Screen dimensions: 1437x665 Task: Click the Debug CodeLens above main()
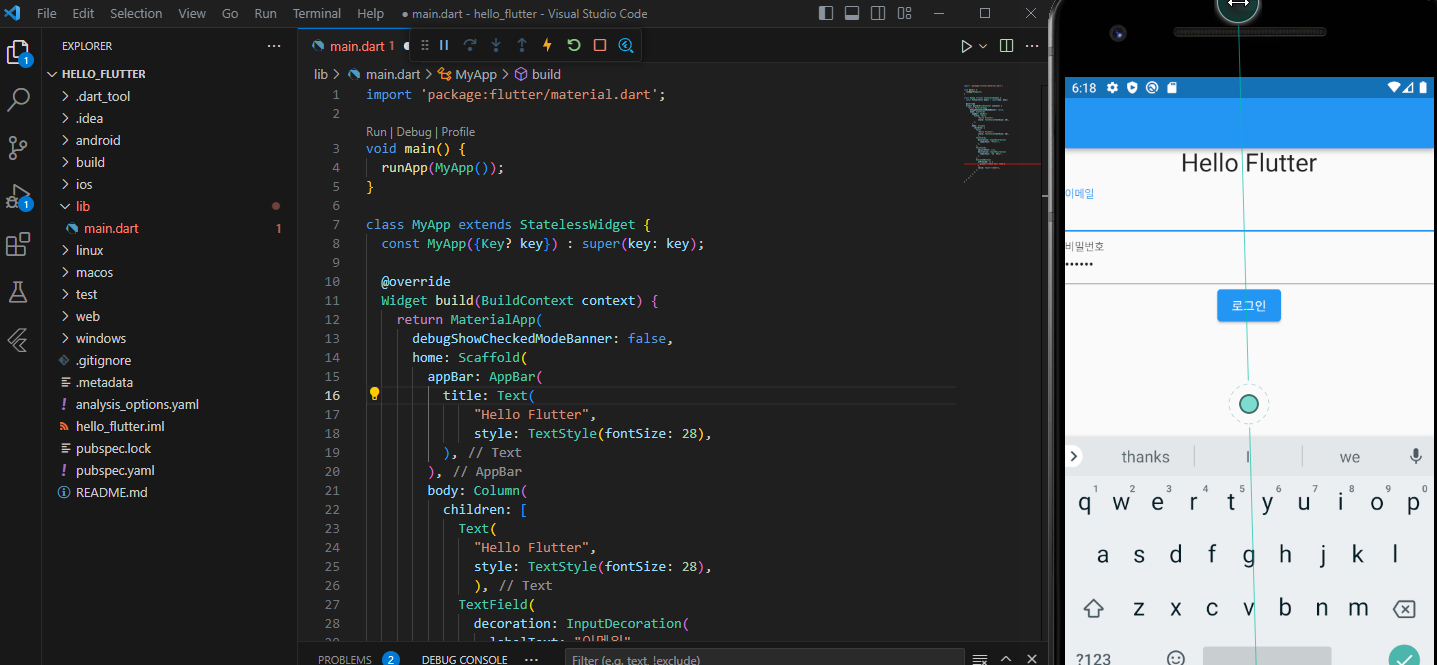pyautogui.click(x=414, y=132)
